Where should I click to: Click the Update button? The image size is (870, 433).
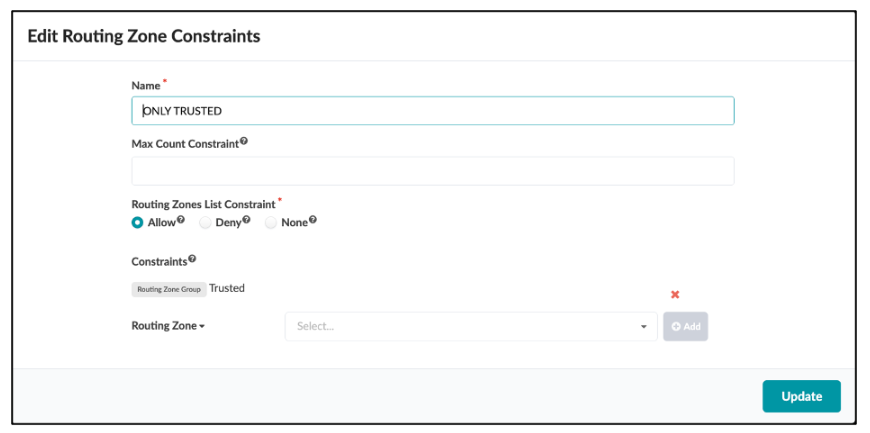coord(801,396)
